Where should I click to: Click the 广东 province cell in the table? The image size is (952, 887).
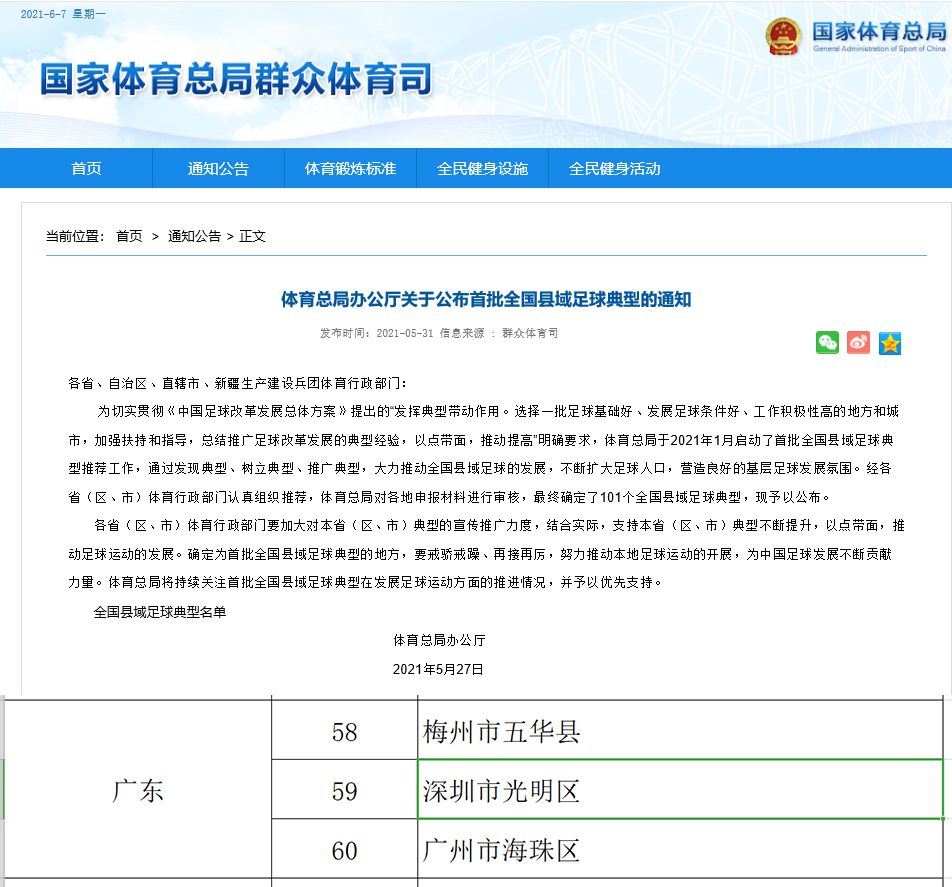click(138, 791)
